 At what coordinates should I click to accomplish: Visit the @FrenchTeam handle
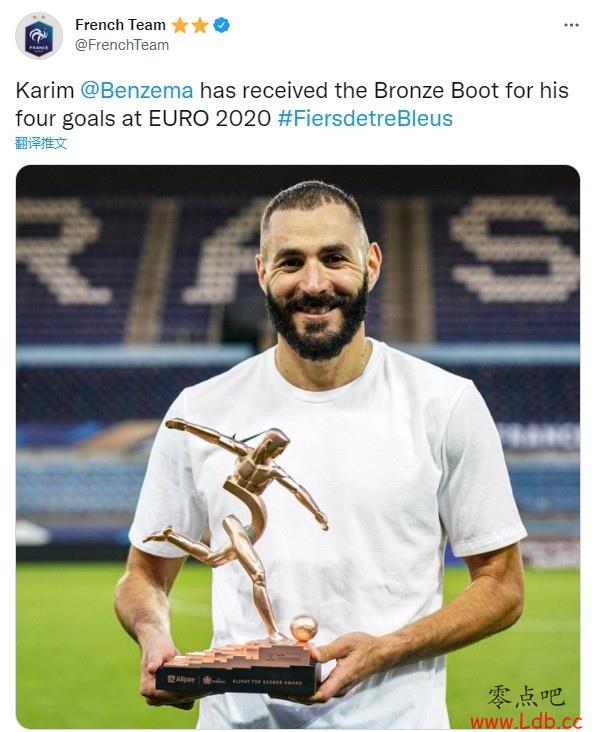point(122,45)
